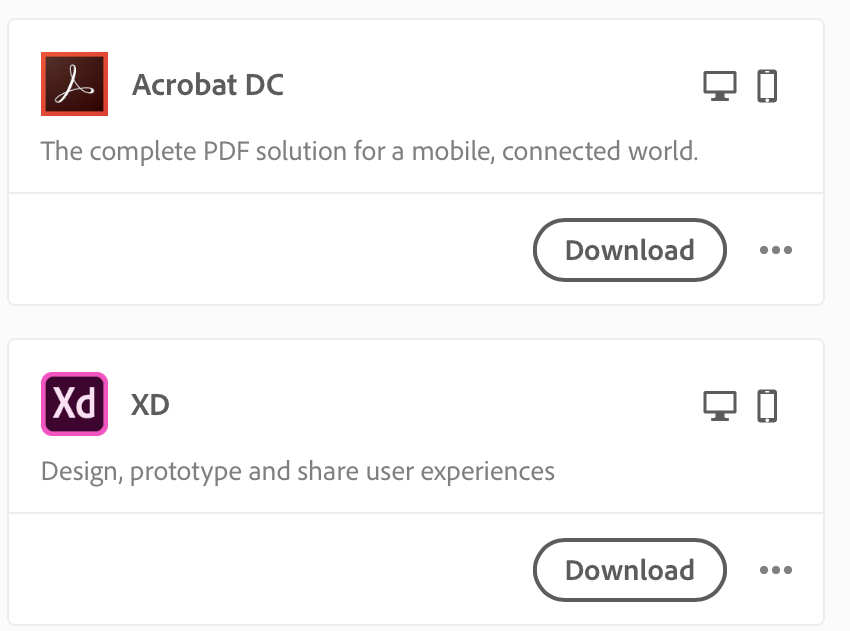
Task: Click the mobile phone icon for Acrobat DC
Action: [x=767, y=86]
